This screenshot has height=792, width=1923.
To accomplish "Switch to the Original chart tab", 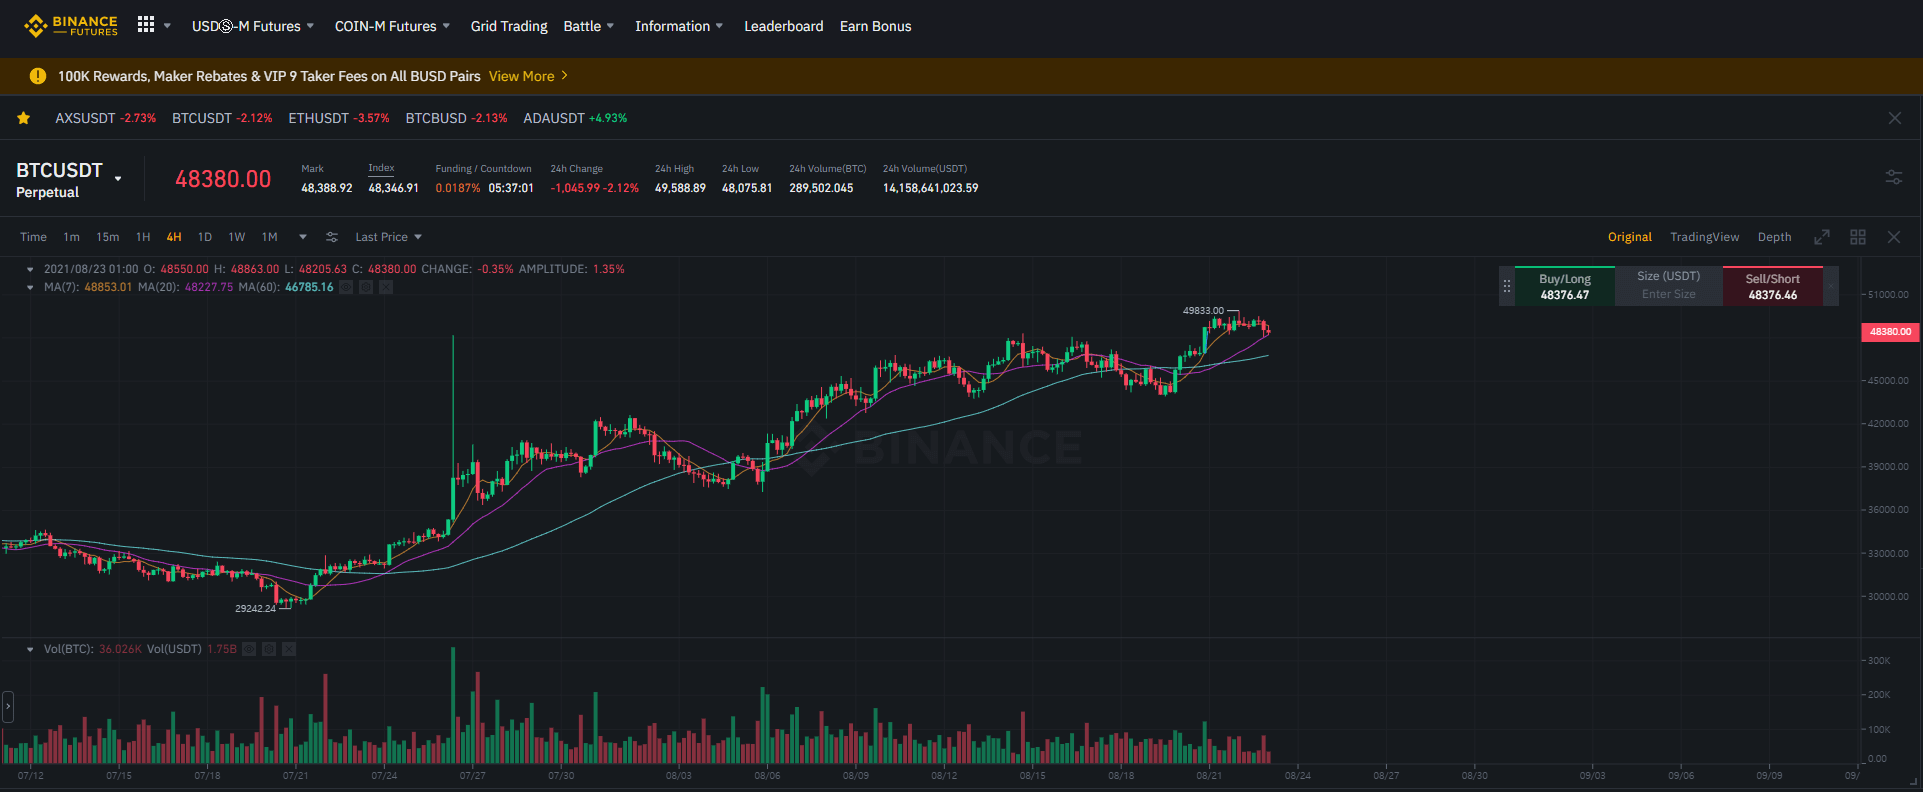I will coord(1630,237).
